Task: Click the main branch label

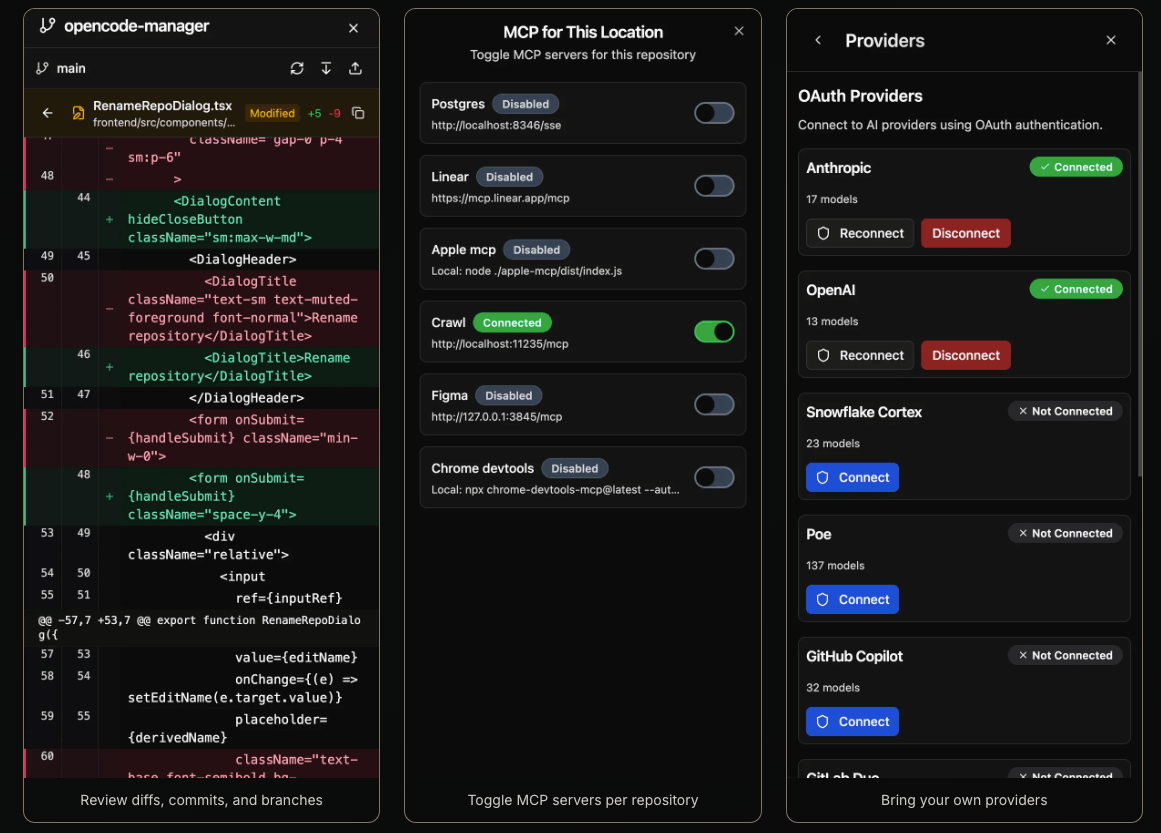Action: pyautogui.click(x=71, y=68)
